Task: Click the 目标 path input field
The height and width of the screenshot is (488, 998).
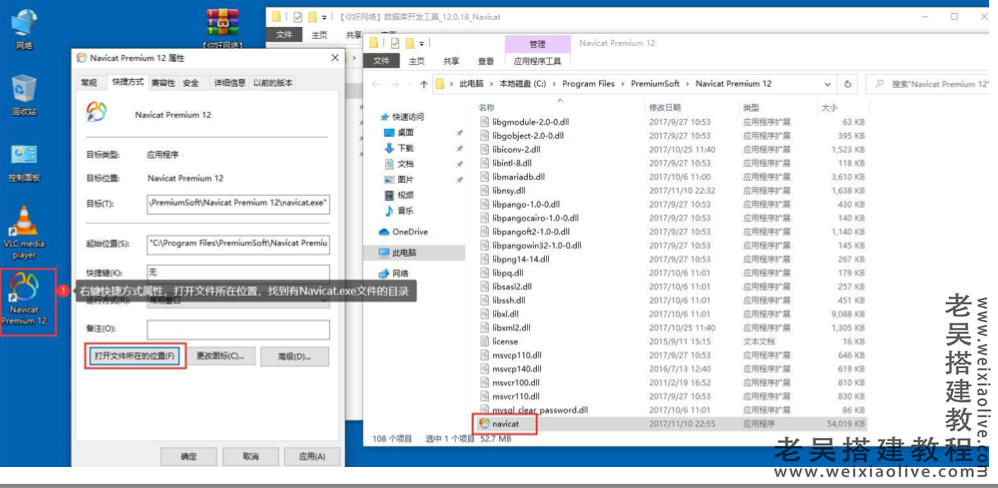Action: (x=238, y=204)
